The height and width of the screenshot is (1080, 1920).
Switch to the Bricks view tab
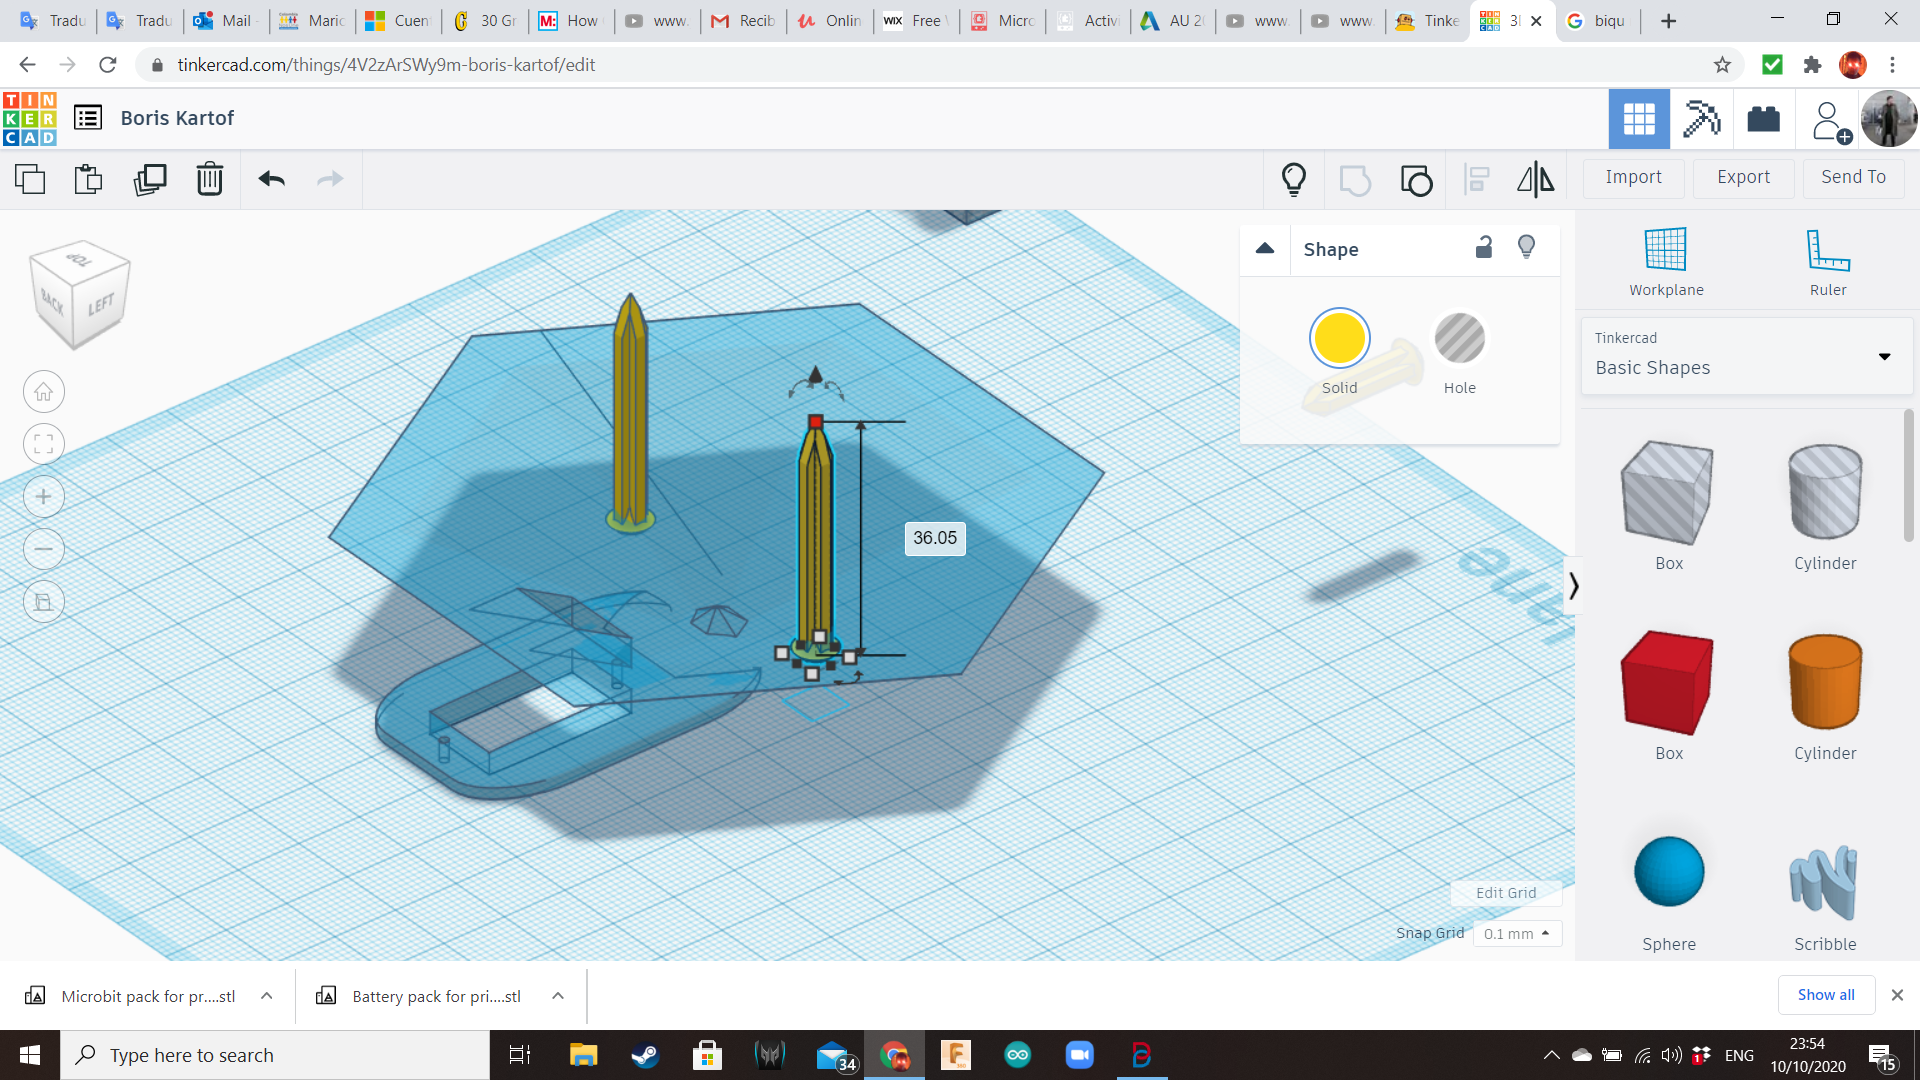[x=1763, y=119]
